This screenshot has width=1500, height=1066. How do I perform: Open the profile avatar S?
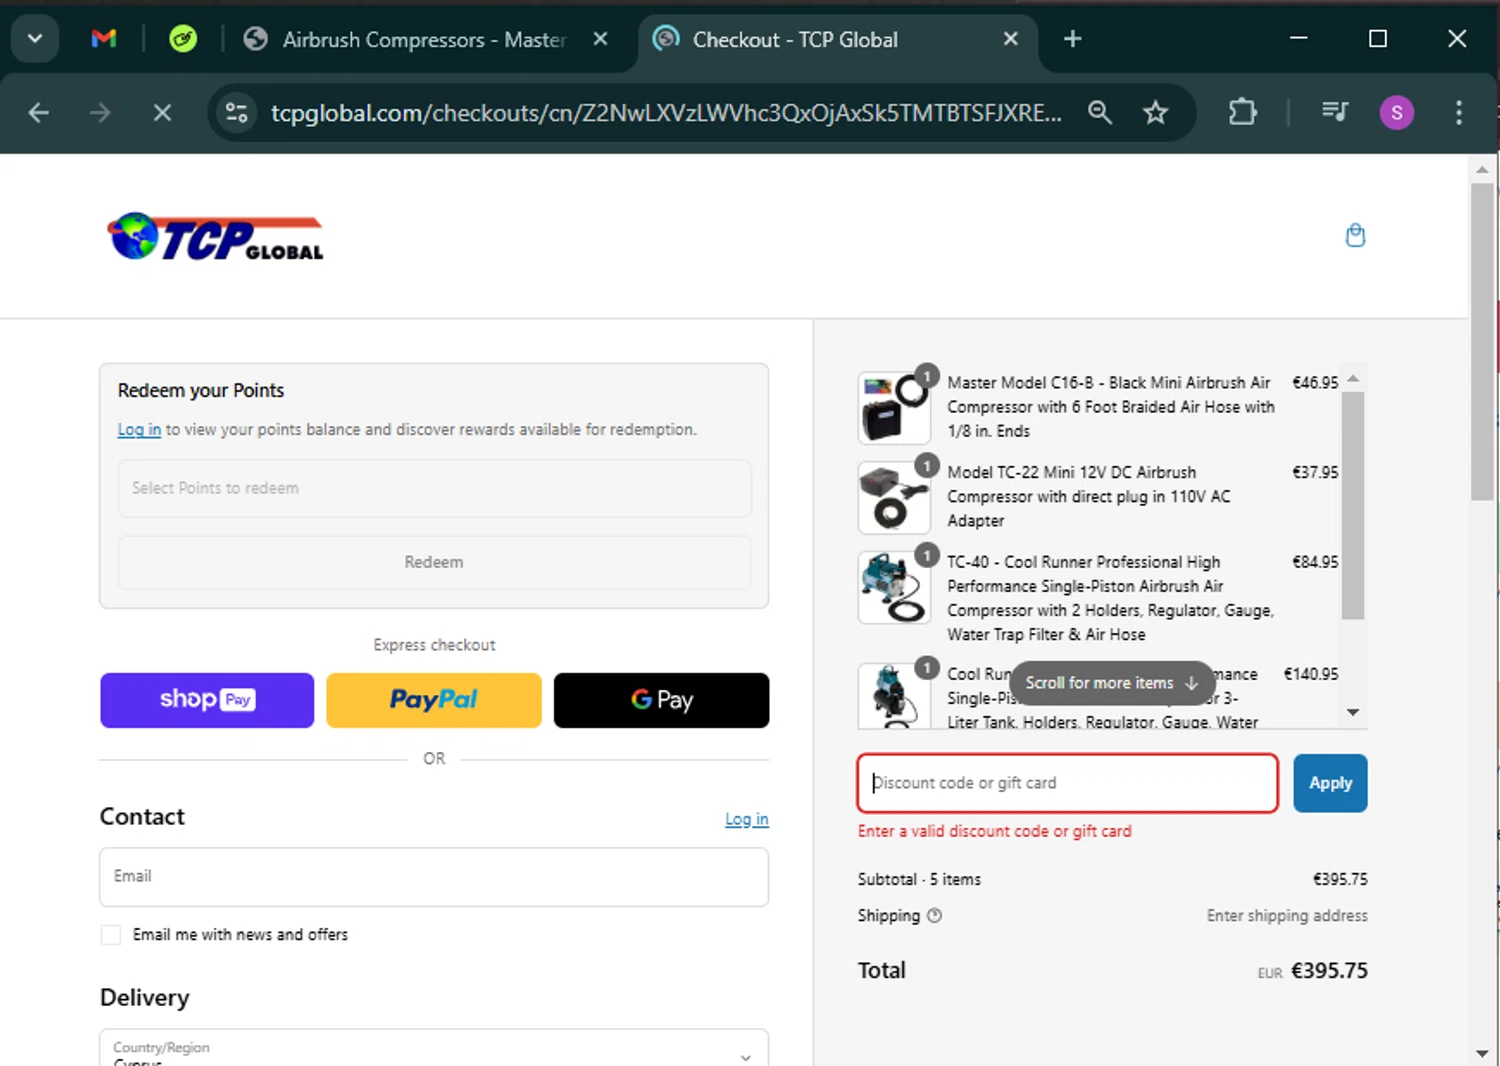(x=1397, y=112)
